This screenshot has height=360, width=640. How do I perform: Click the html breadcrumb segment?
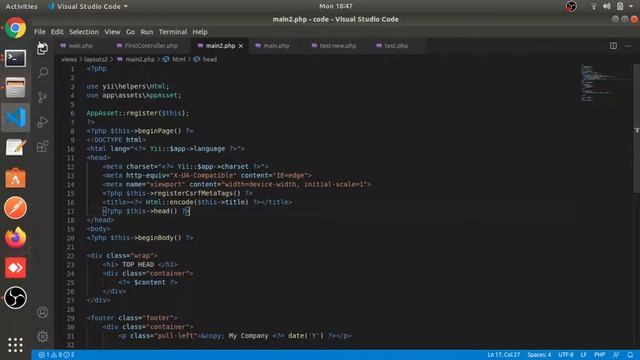tap(175, 59)
